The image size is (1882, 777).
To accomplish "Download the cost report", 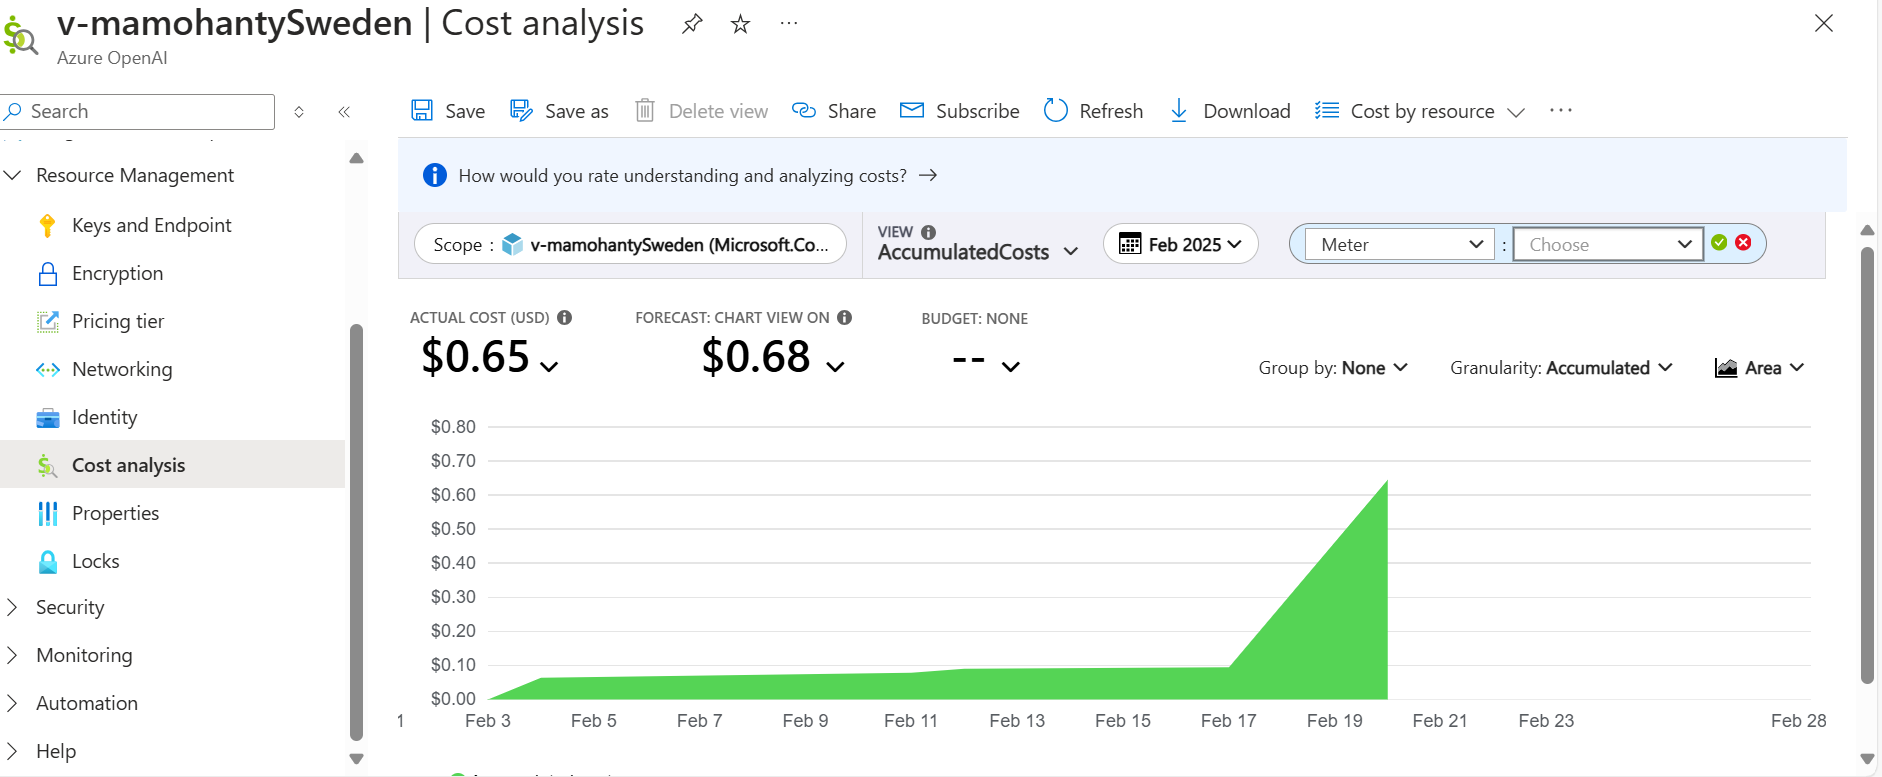I will click(1230, 111).
